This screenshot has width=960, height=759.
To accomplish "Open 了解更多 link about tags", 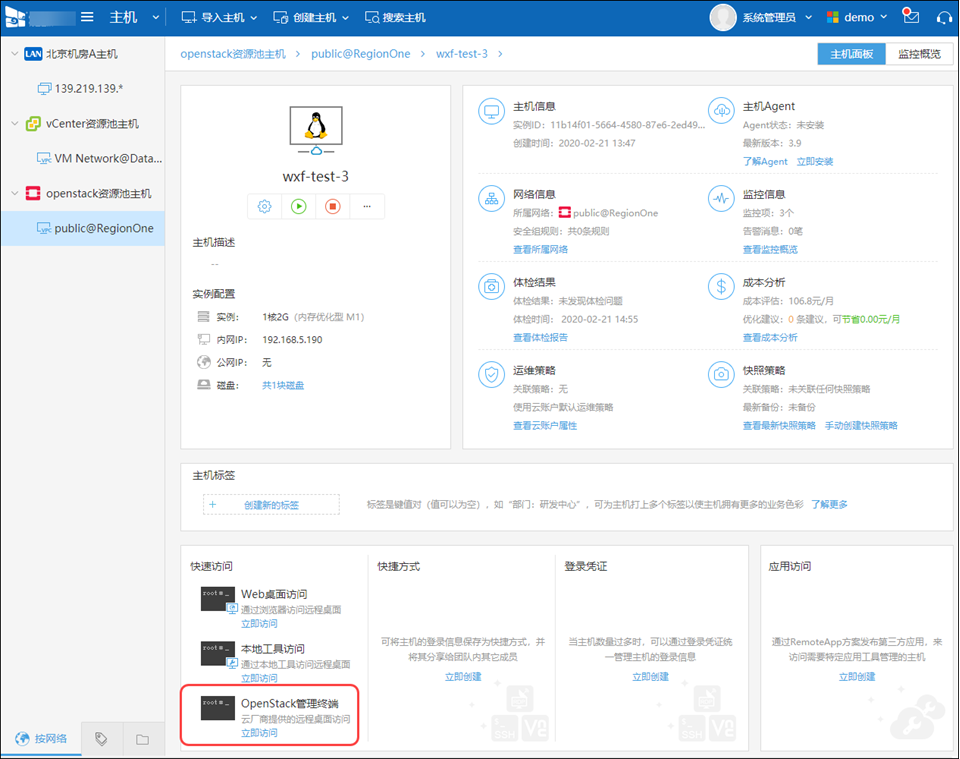I will coord(829,504).
